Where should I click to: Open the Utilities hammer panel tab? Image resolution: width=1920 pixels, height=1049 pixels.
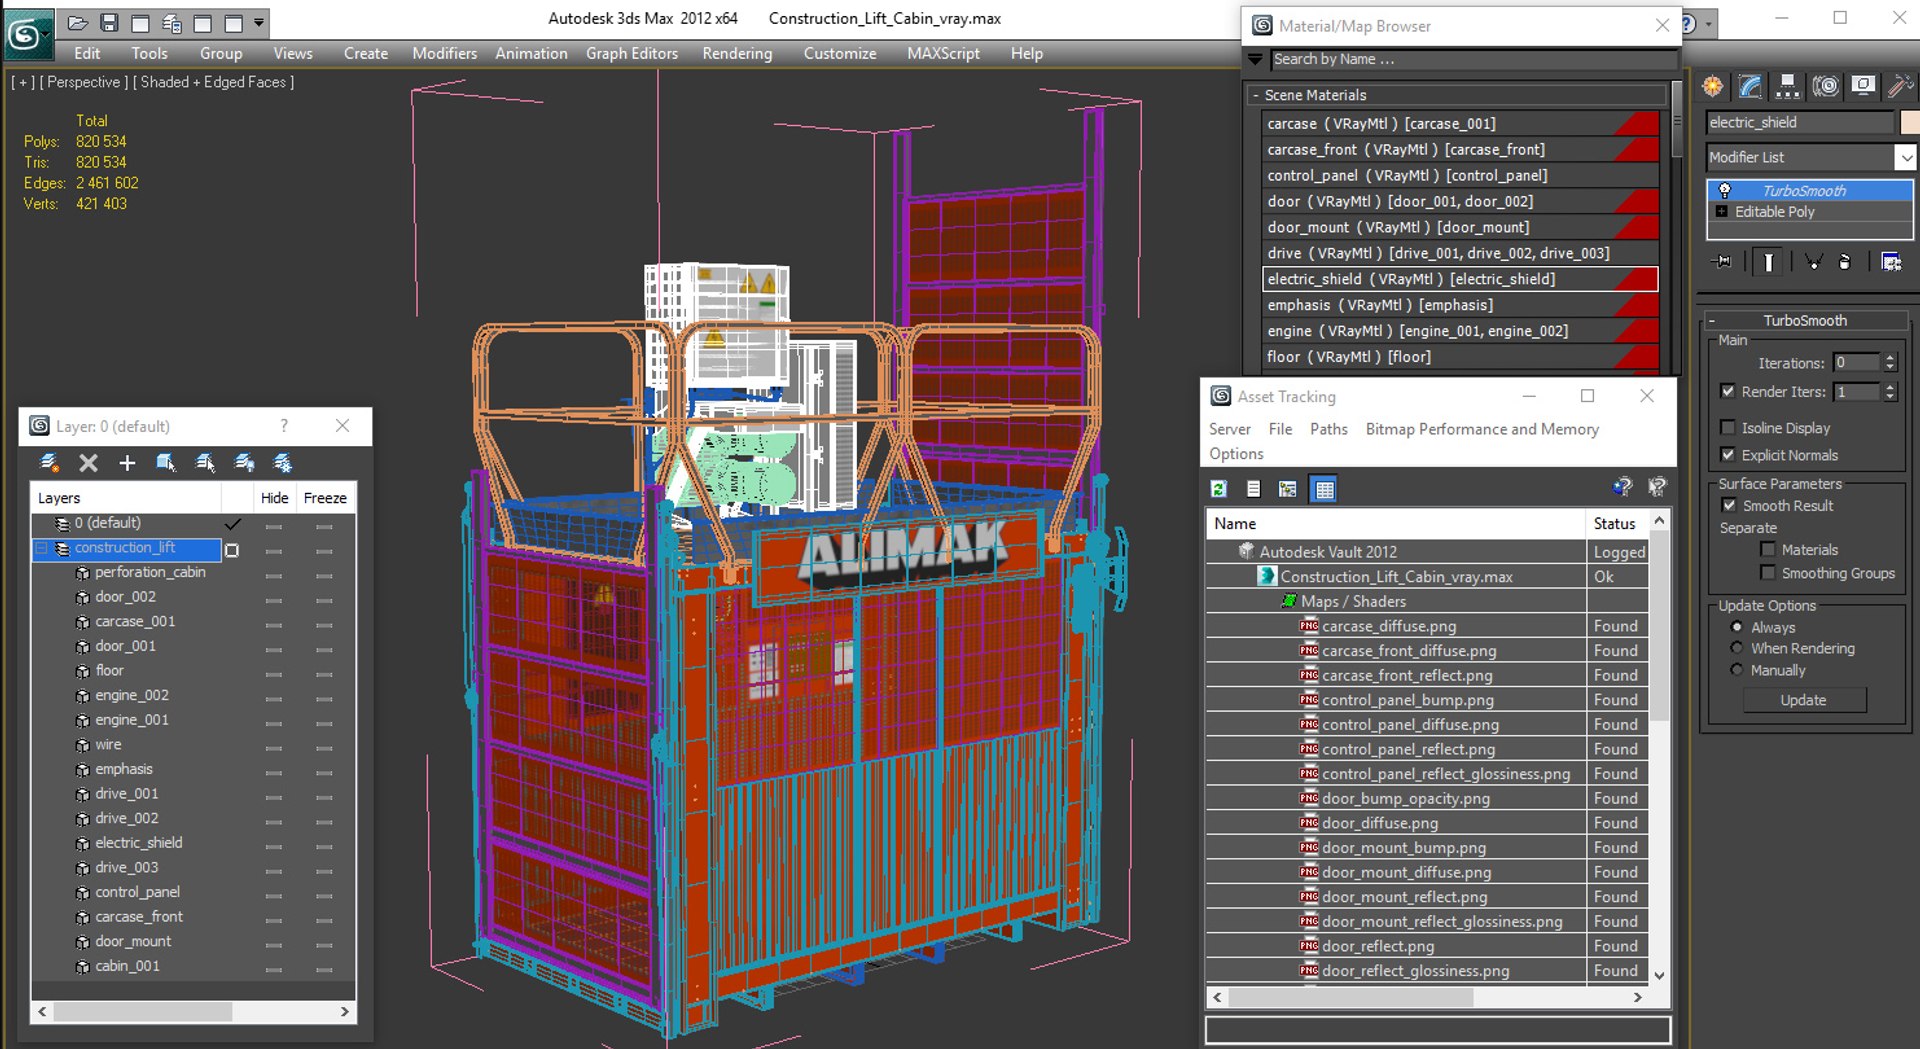pos(1899,87)
